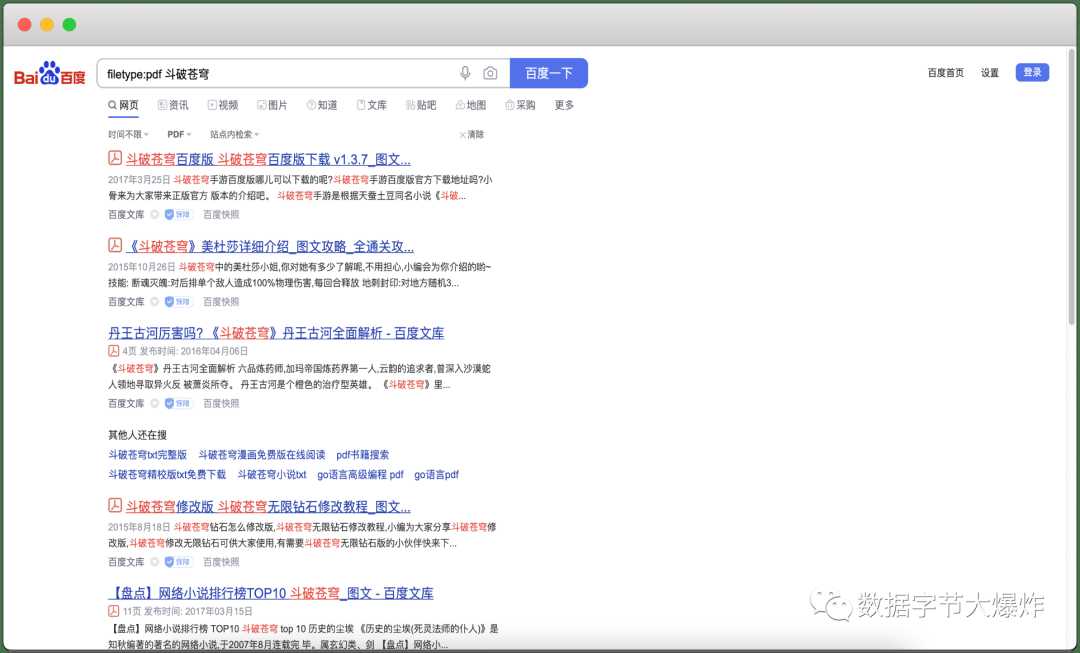Viewport: 1080px width, 653px height.
Task: Click related search pdf书籍搜索
Action: (x=362, y=455)
